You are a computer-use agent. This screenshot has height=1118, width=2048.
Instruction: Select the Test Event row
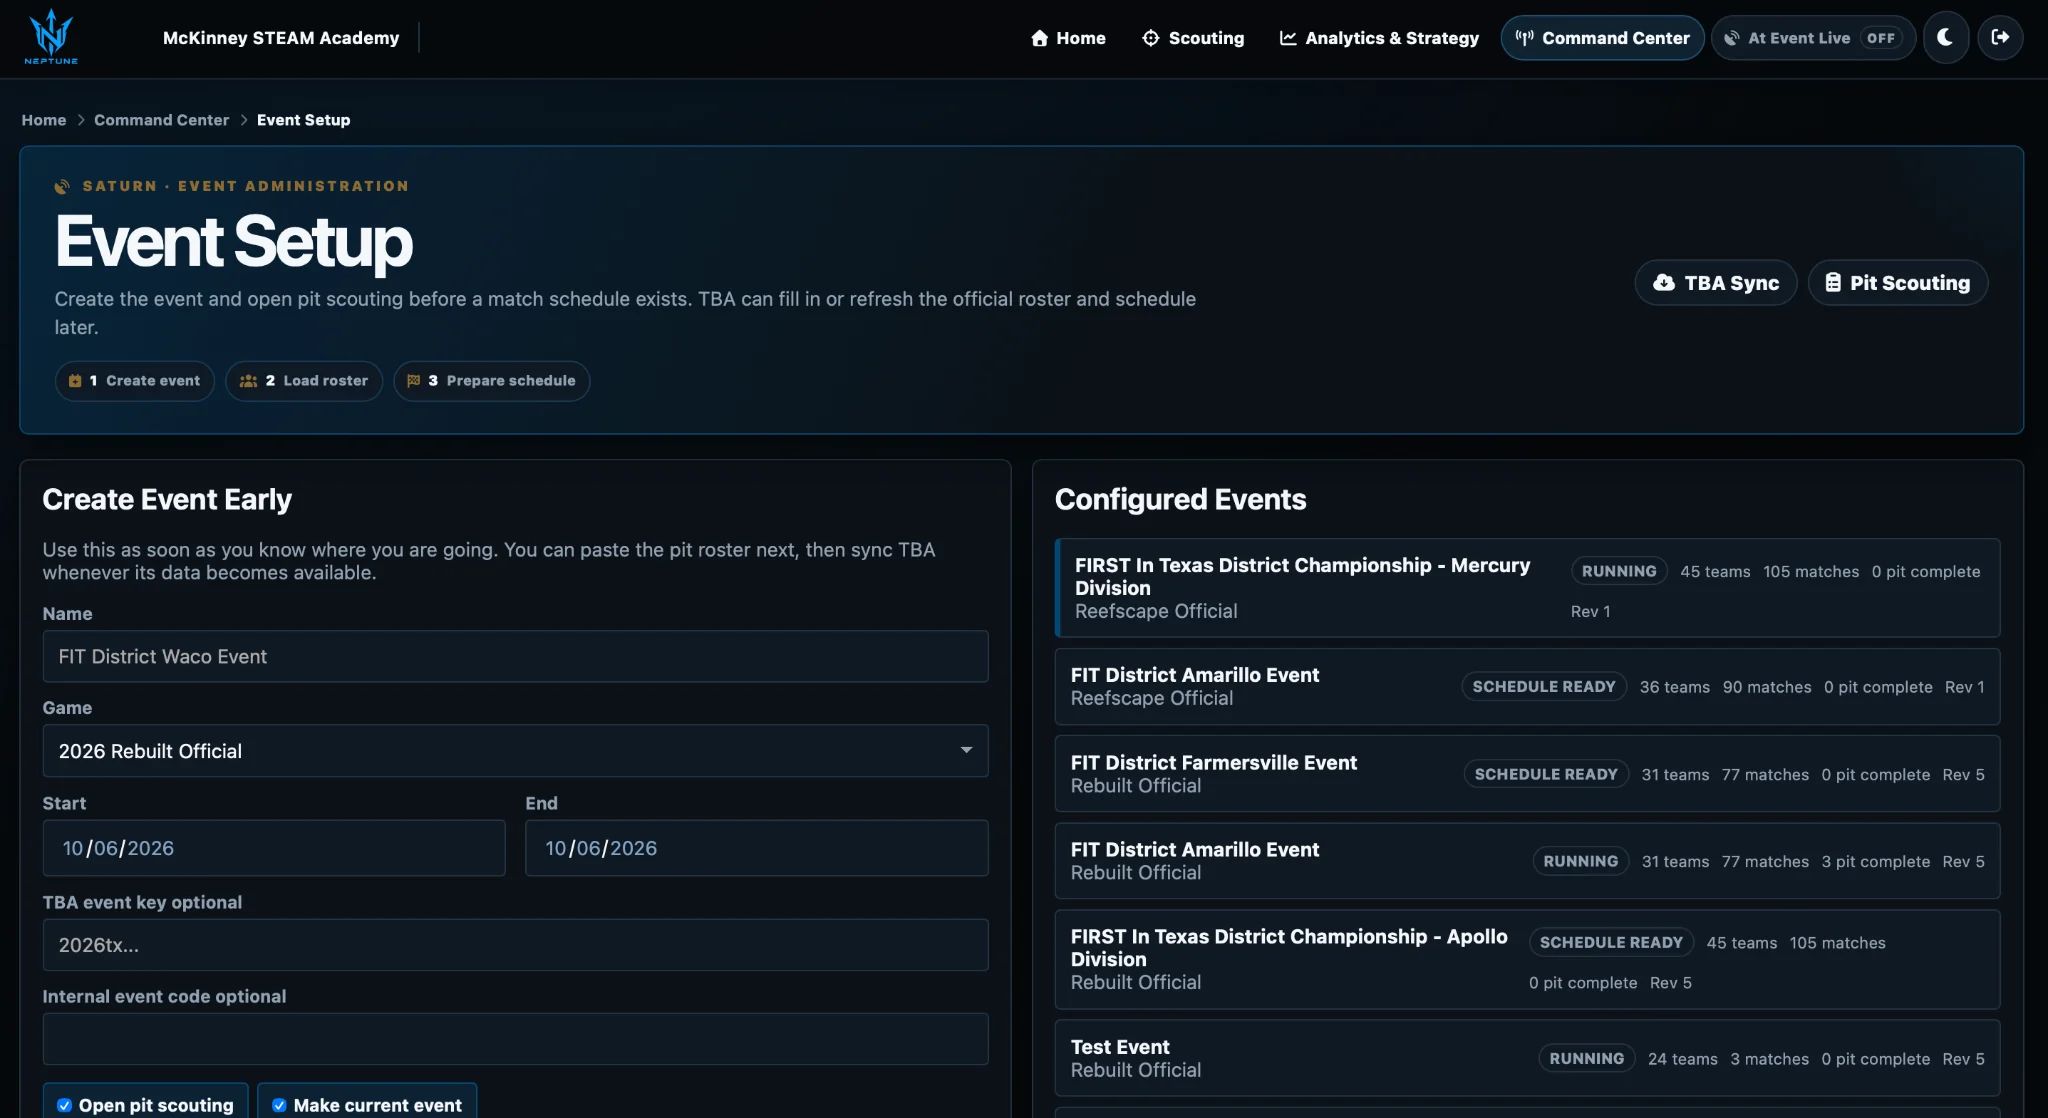coord(1528,1058)
